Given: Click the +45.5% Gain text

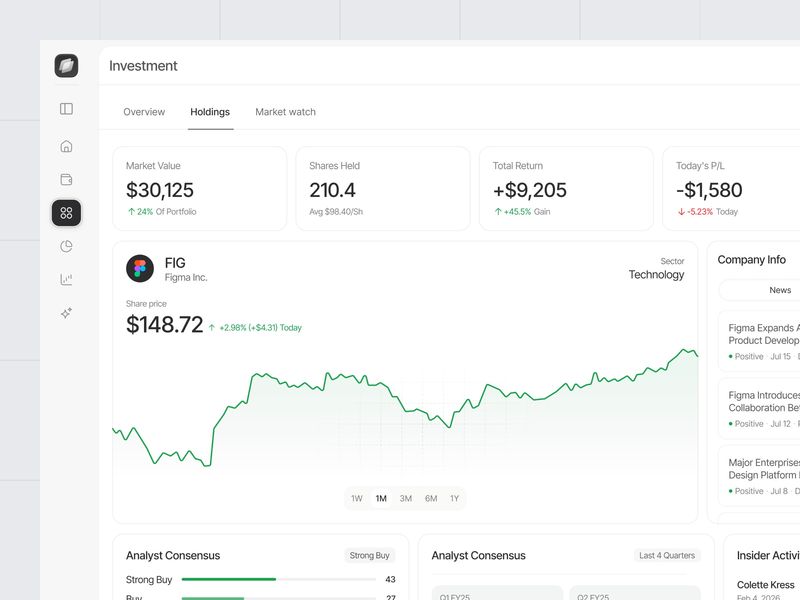Looking at the screenshot, I should pyautogui.click(x=522, y=211).
